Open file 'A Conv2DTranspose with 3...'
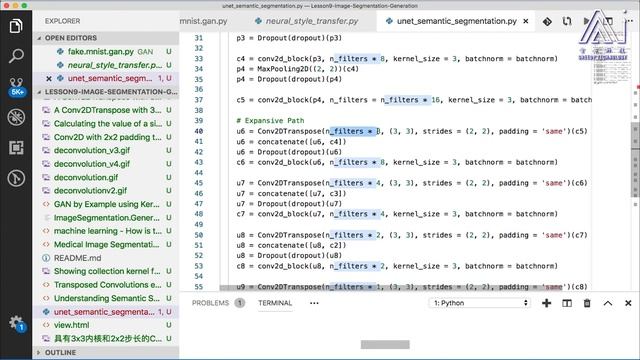 [x=106, y=110]
